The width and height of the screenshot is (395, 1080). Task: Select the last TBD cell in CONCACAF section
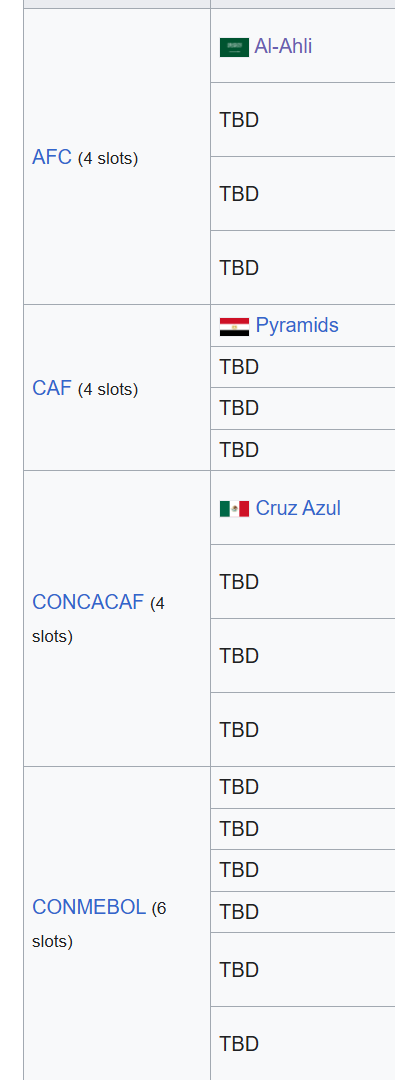tap(303, 729)
